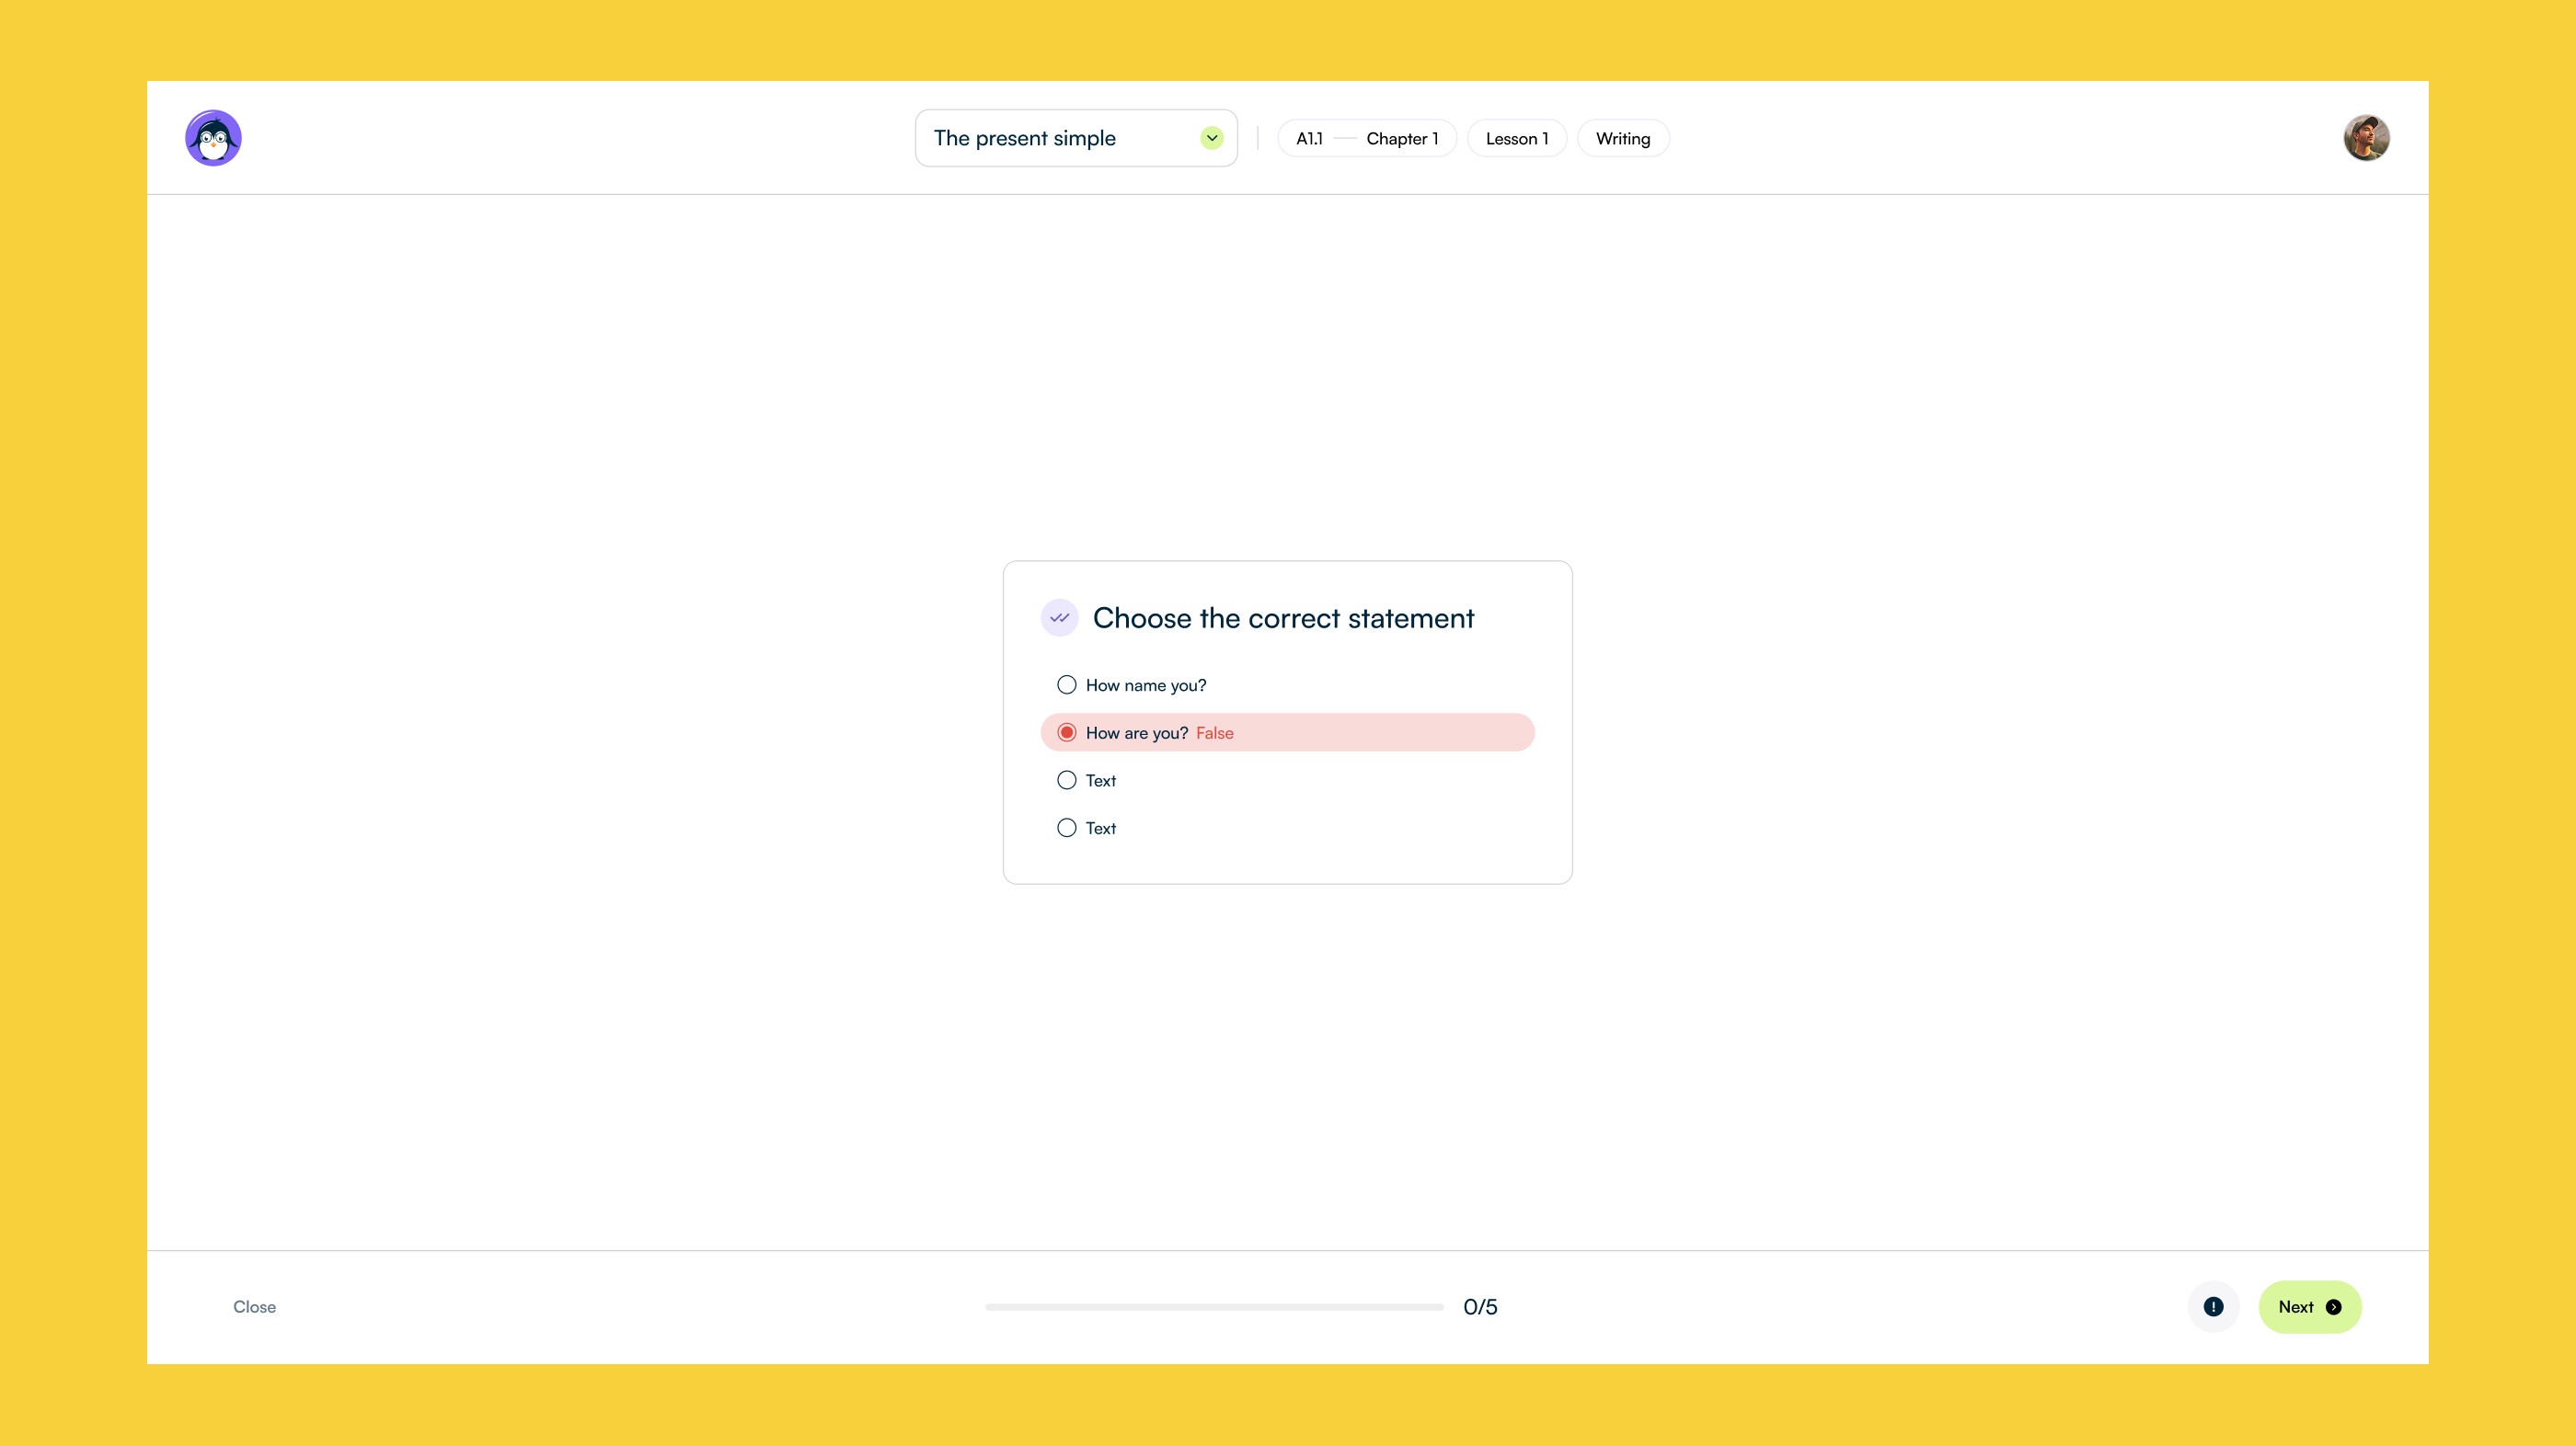Image resolution: width=2576 pixels, height=1446 pixels.
Task: Click the exclamation info icon
Action: tap(2213, 1307)
